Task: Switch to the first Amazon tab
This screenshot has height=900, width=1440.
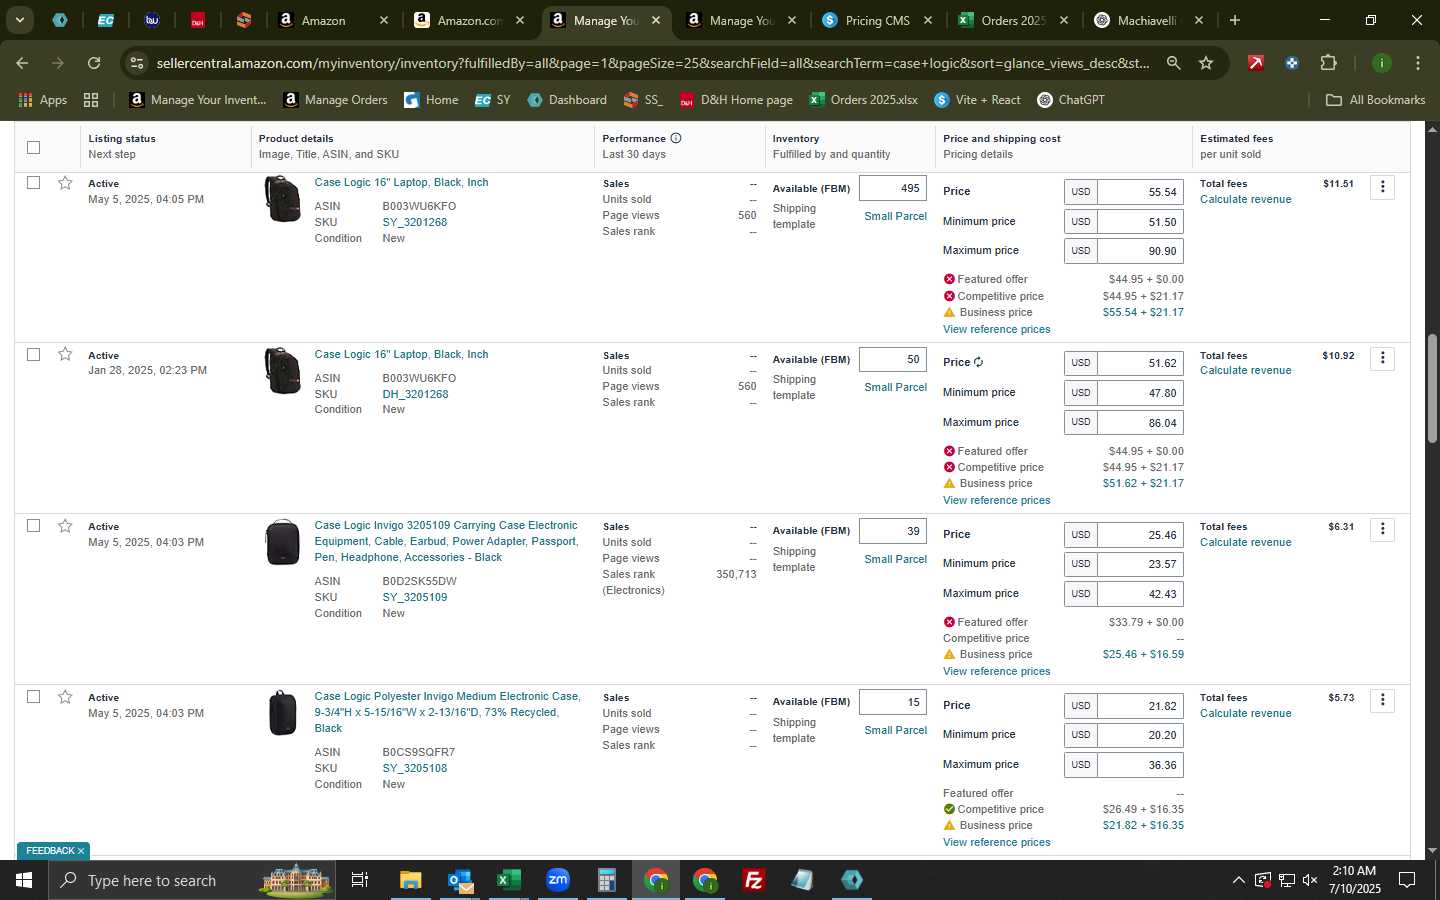Action: tap(334, 20)
